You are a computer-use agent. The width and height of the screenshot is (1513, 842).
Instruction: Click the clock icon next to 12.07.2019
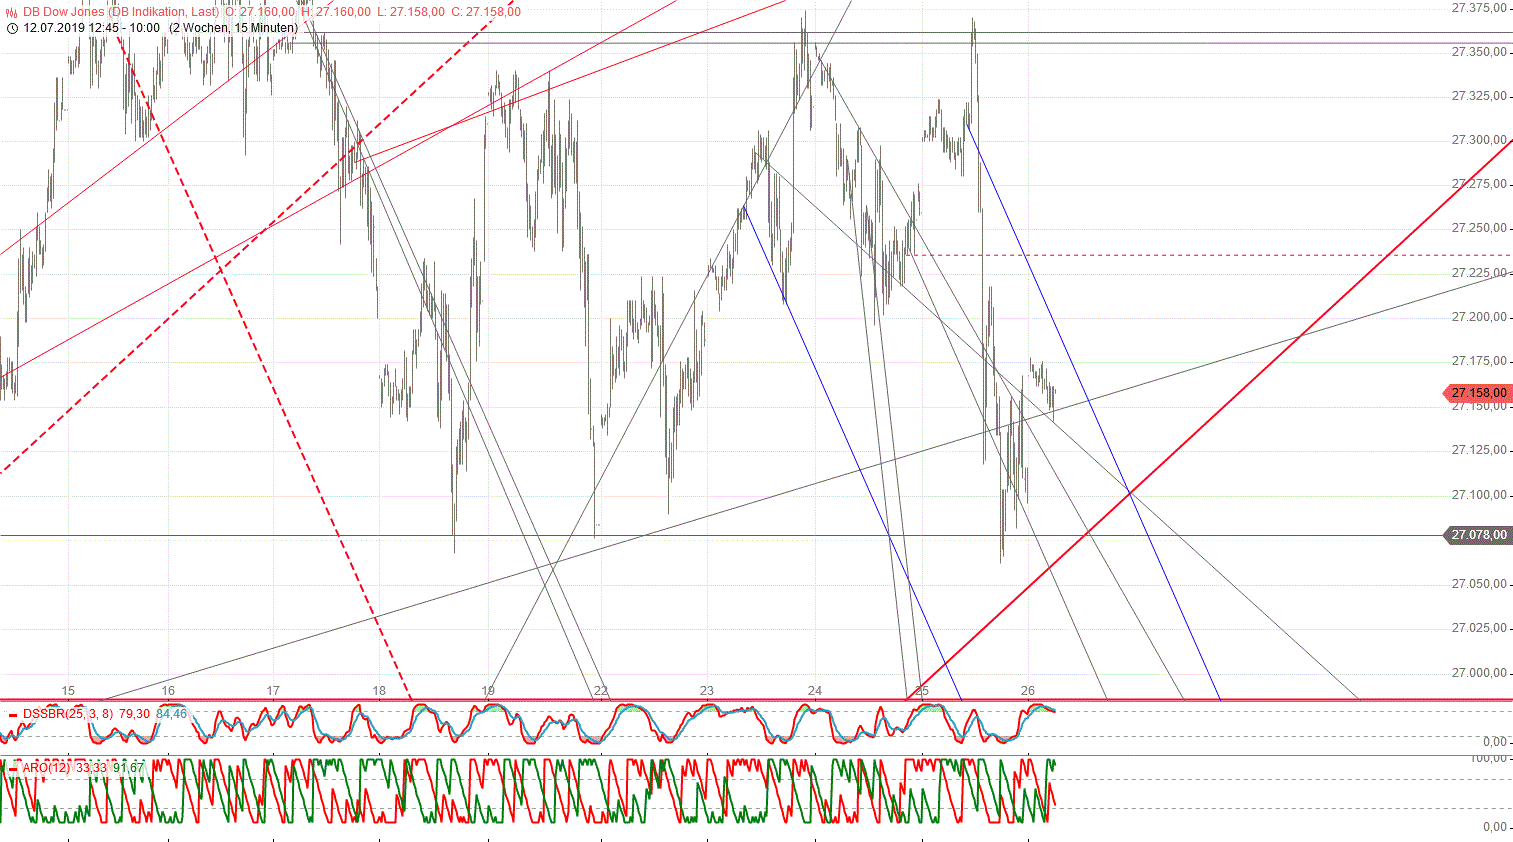12,28
